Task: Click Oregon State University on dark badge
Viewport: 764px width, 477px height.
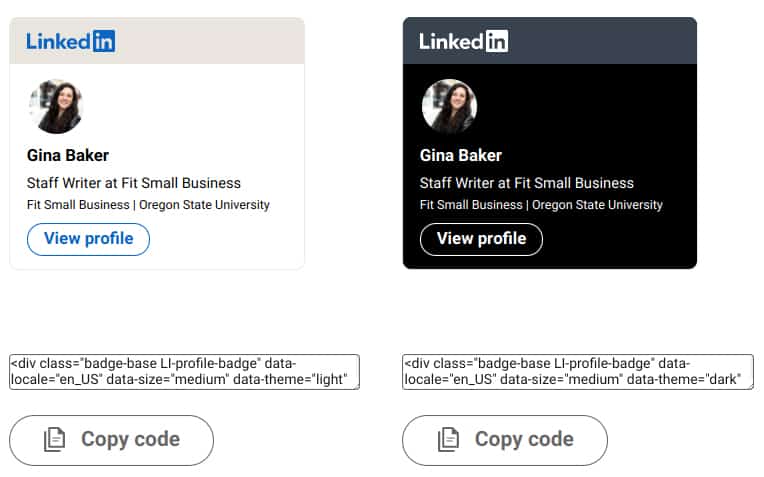Action: 597,205
